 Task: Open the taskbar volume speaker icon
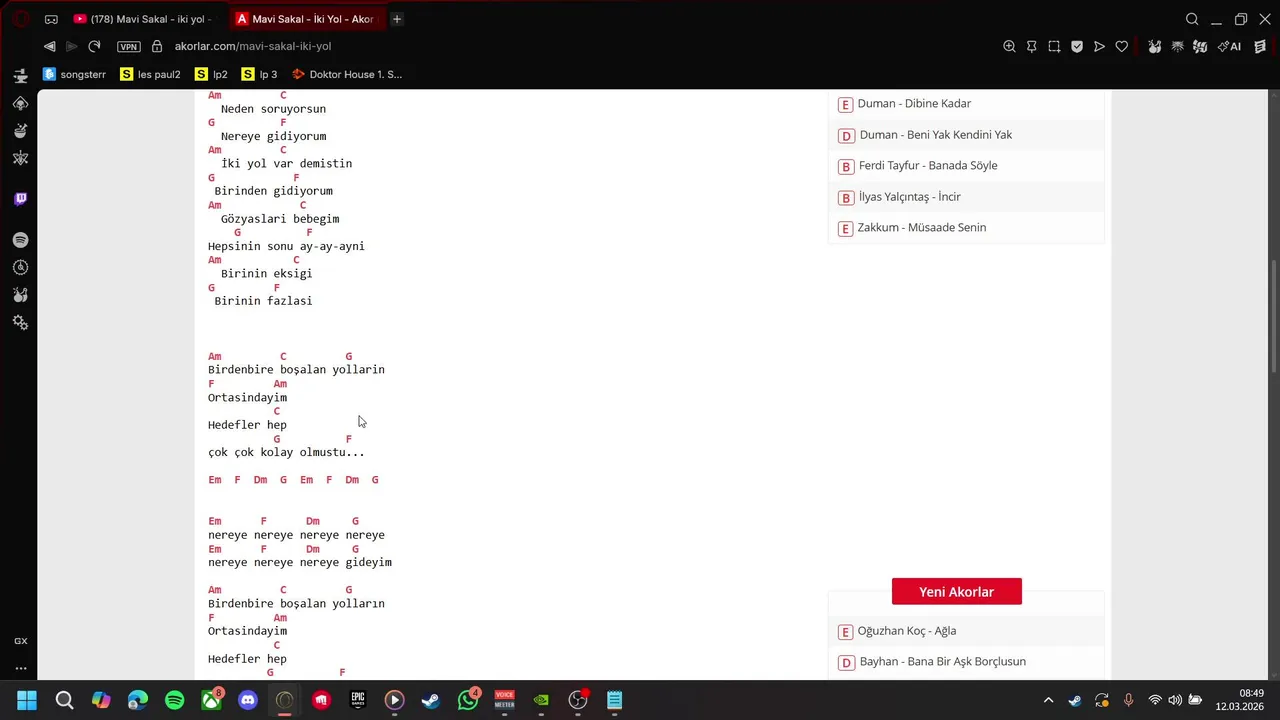tap(1175, 700)
